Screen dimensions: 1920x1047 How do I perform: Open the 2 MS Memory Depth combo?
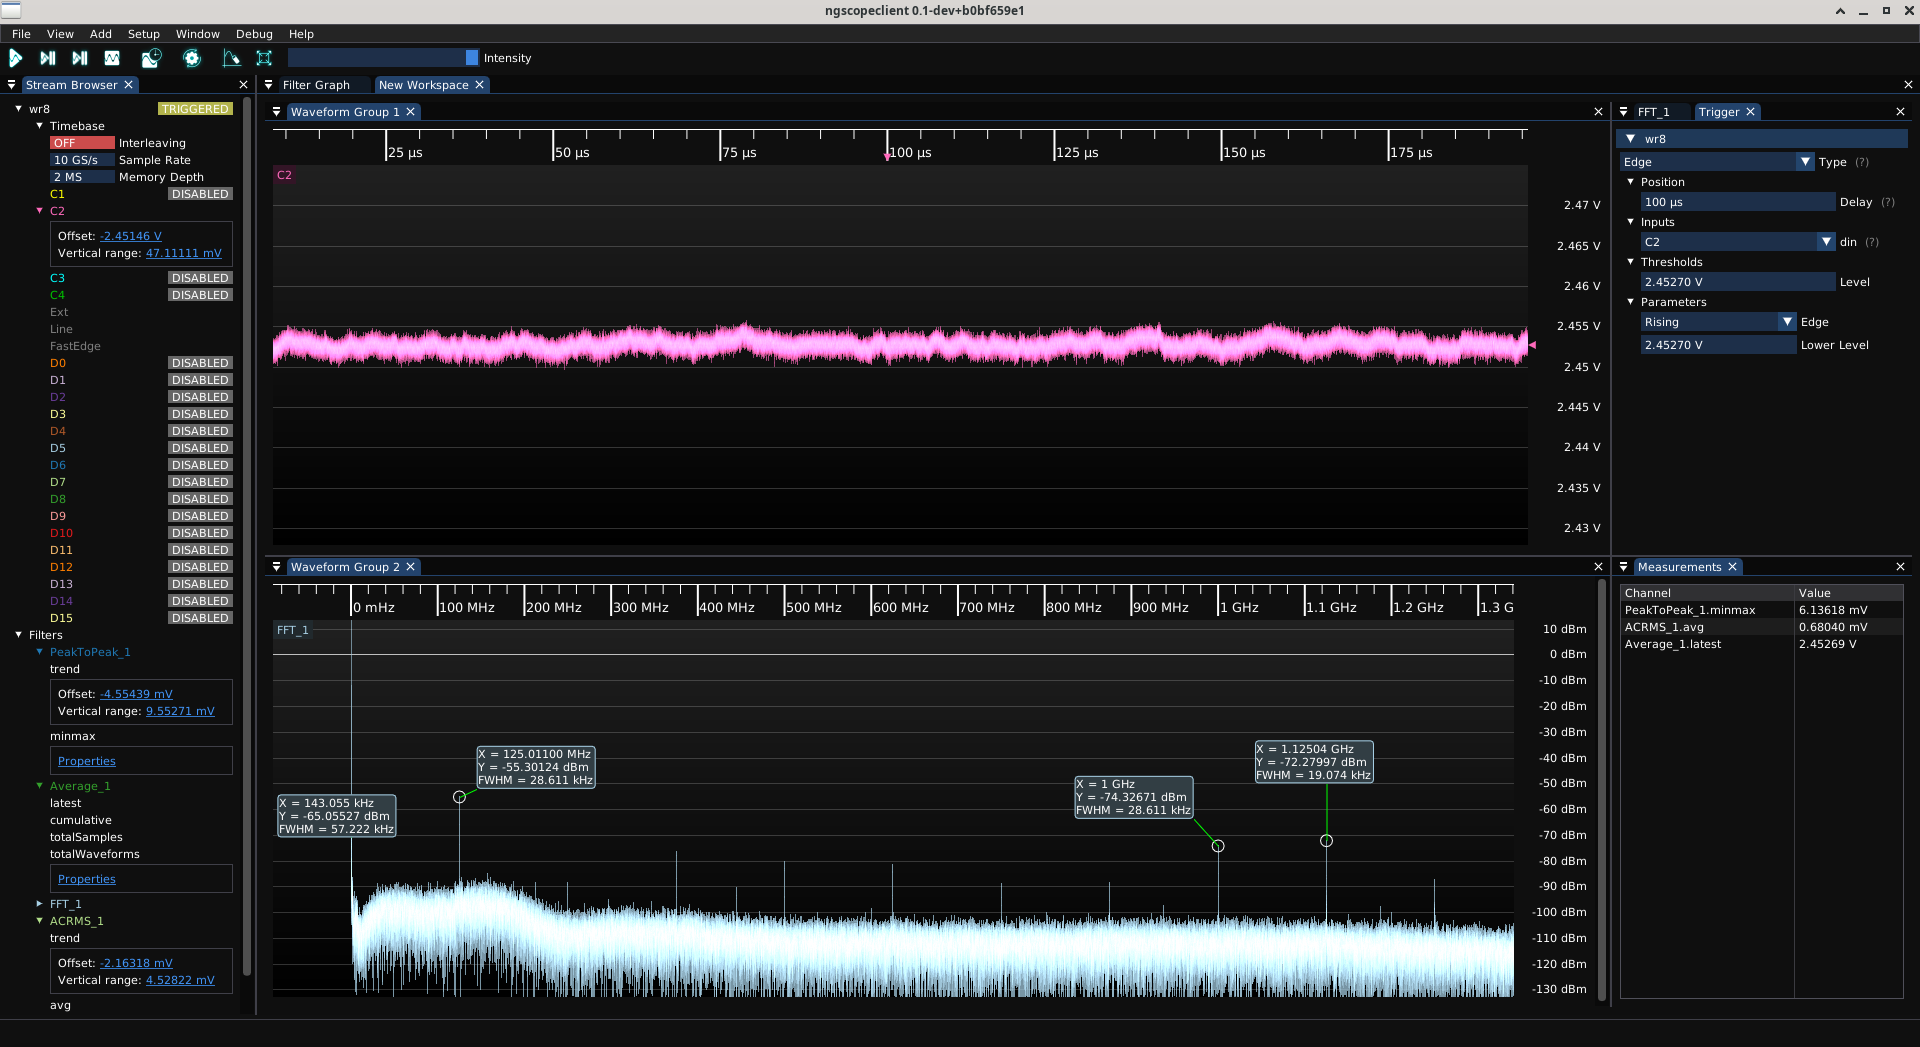pyautogui.click(x=82, y=177)
